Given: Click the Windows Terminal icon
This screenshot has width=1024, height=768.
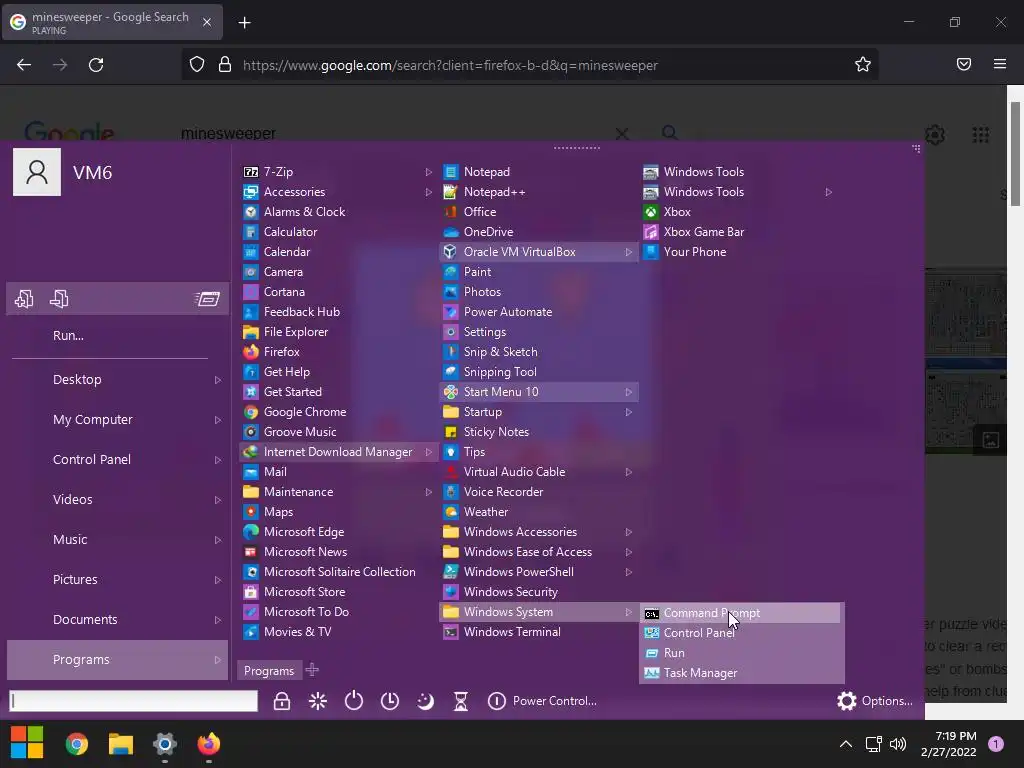Looking at the screenshot, I should pyautogui.click(x=451, y=632).
